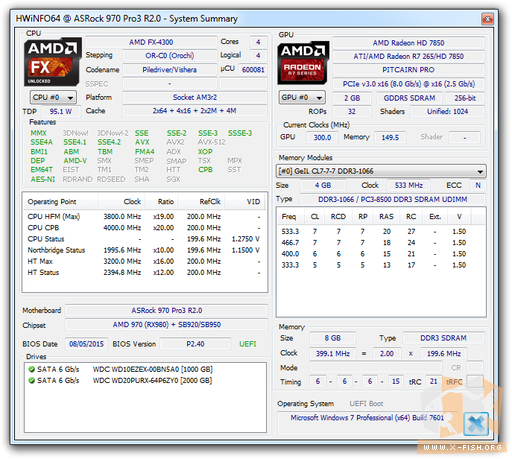Open the CPU #0 selector dropdown
The width and height of the screenshot is (512, 459).
pyautogui.click(x=53, y=97)
